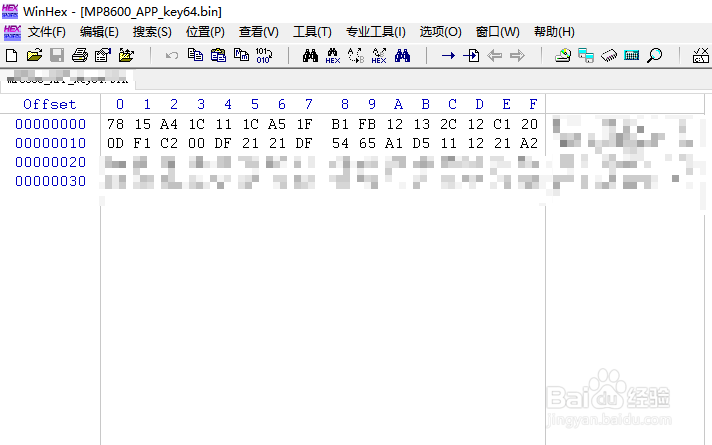Image resolution: width=712 pixels, height=445 pixels.
Task: Click the checkmark-and-X options icon at toolbar end
Action: [x=701, y=55]
